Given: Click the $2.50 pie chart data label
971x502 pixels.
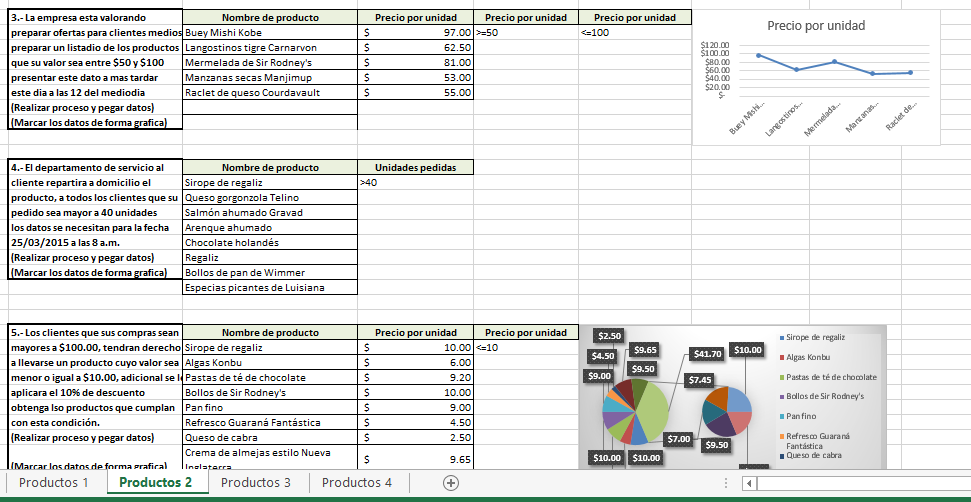Looking at the screenshot, I should (607, 336).
